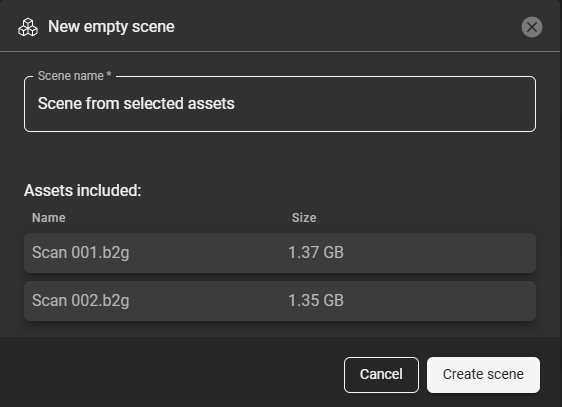Click the 1.37 GB size value
Image resolution: width=562 pixels, height=407 pixels.
click(316, 253)
